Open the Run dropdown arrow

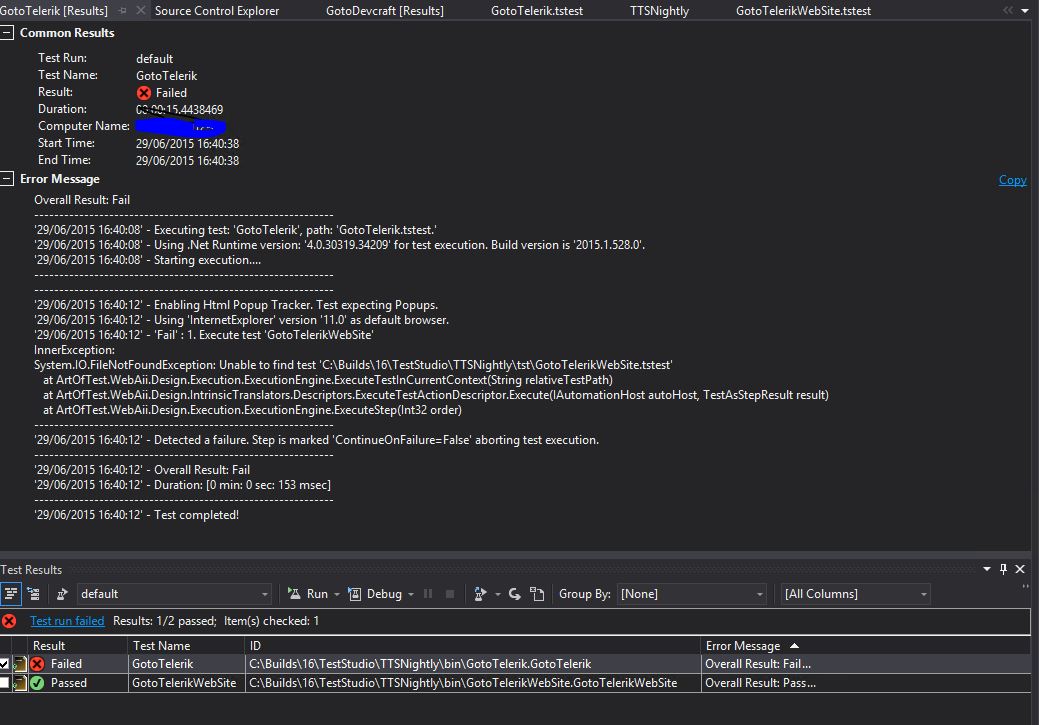337,594
